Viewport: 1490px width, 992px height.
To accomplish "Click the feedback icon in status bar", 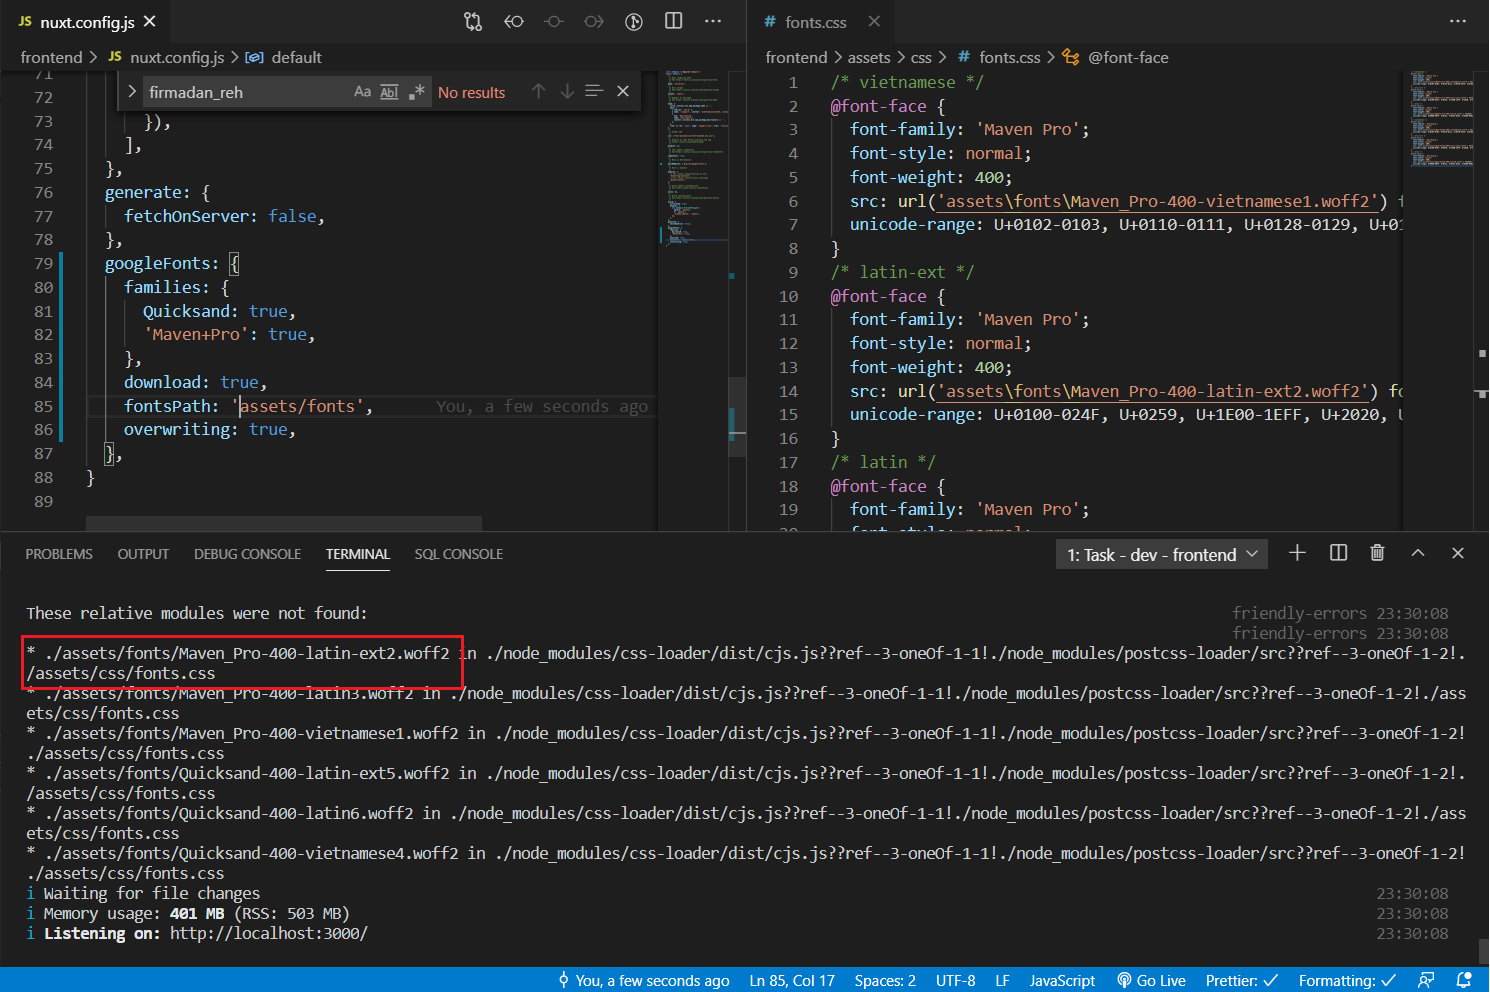I will (x=1426, y=981).
